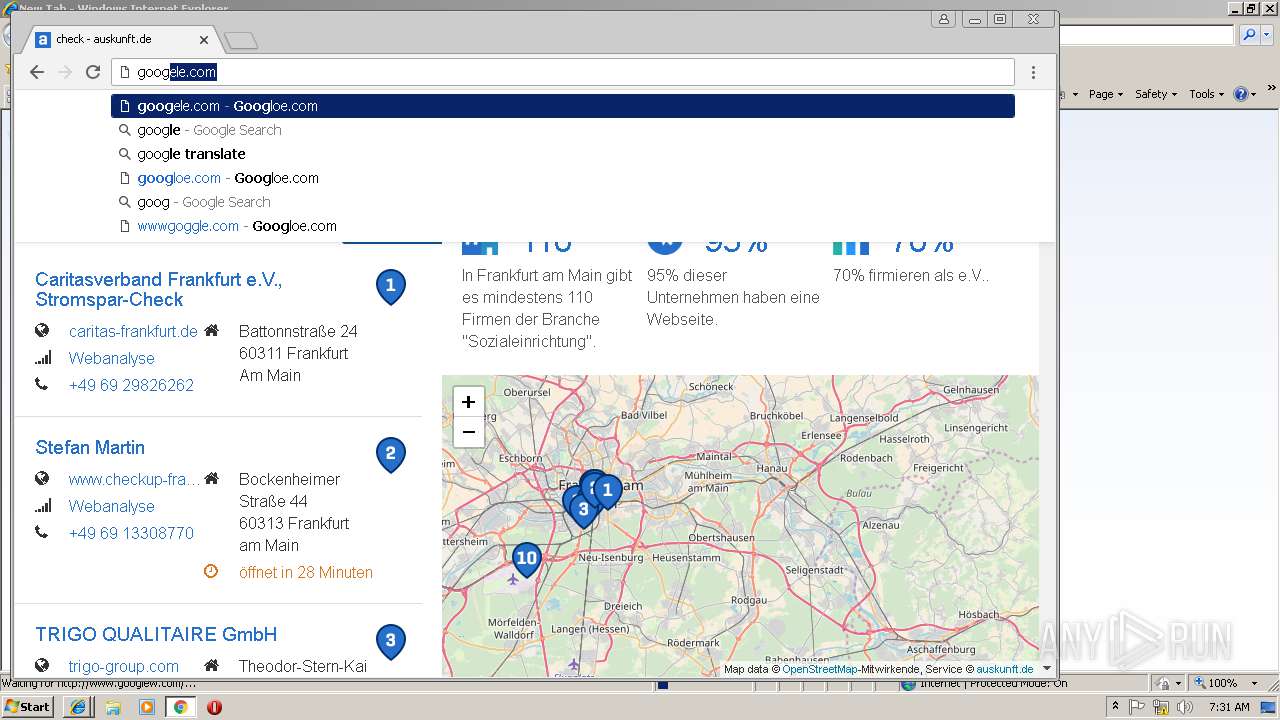The image size is (1280, 720).
Task: Go back in Chrome
Action: tap(37, 72)
